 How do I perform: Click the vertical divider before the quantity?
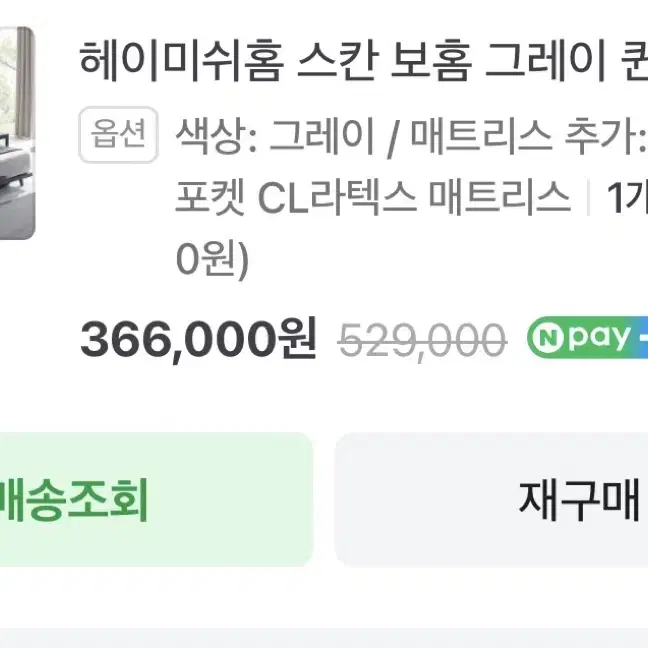588,197
